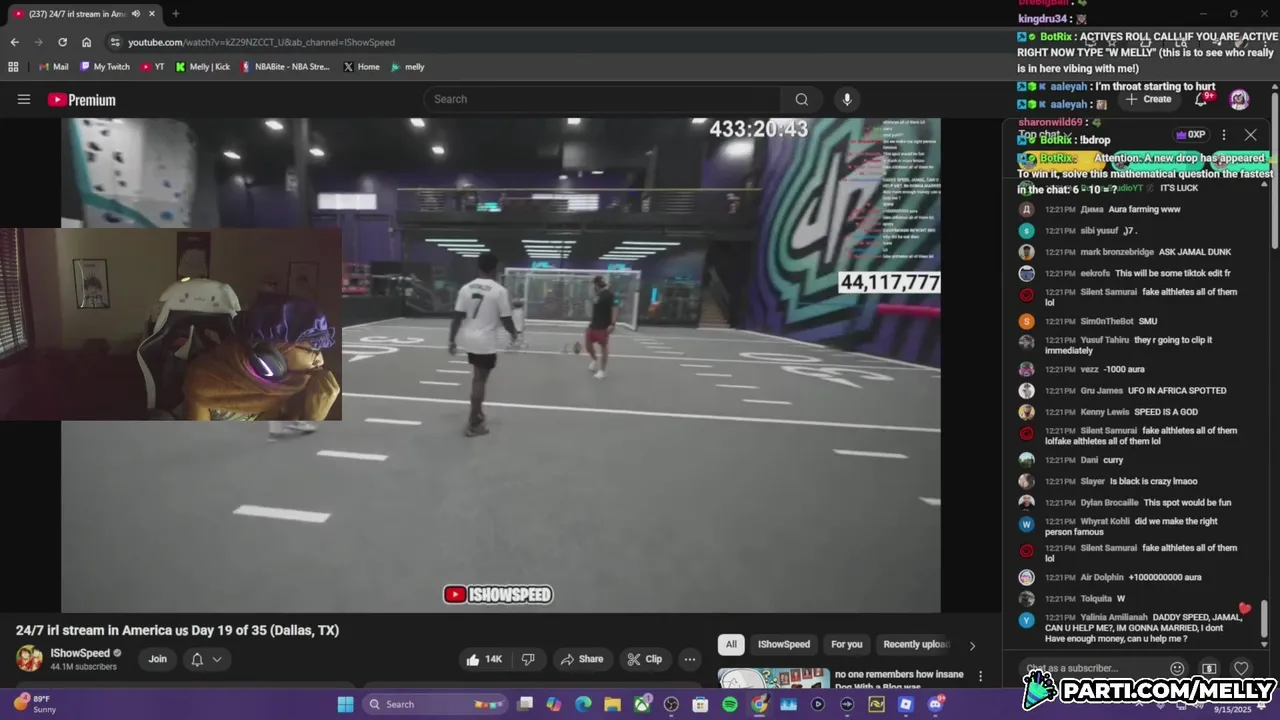Open Spotify from the taskbar

point(730,704)
